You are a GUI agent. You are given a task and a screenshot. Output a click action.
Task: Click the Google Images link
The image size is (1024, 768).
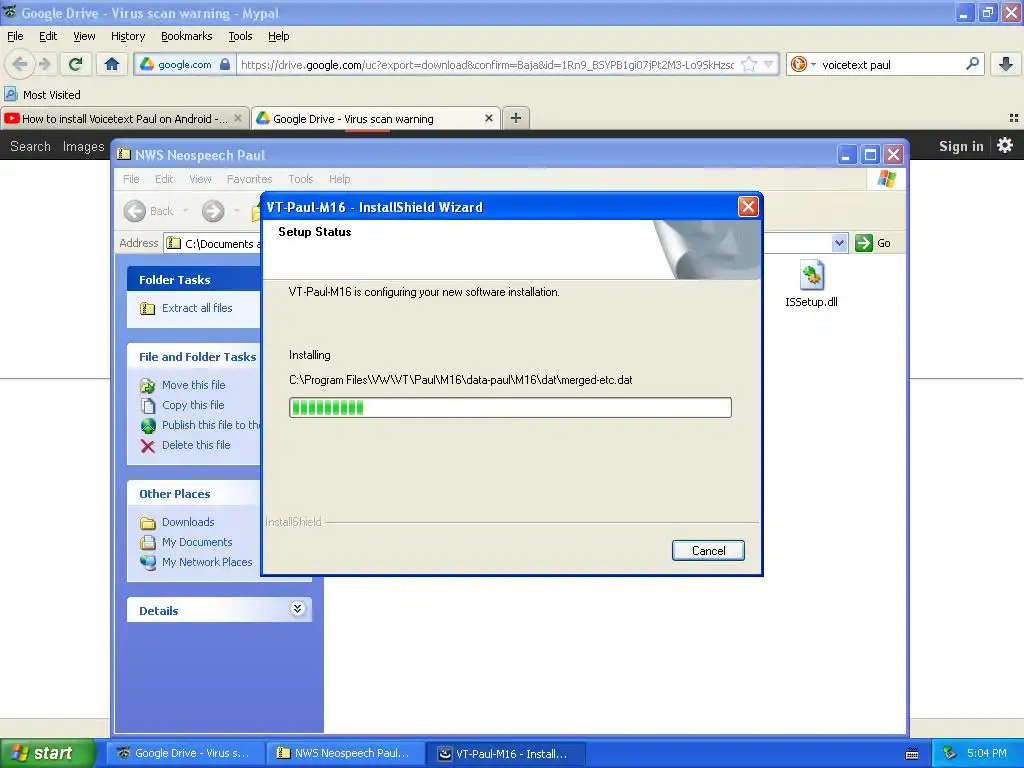83,146
